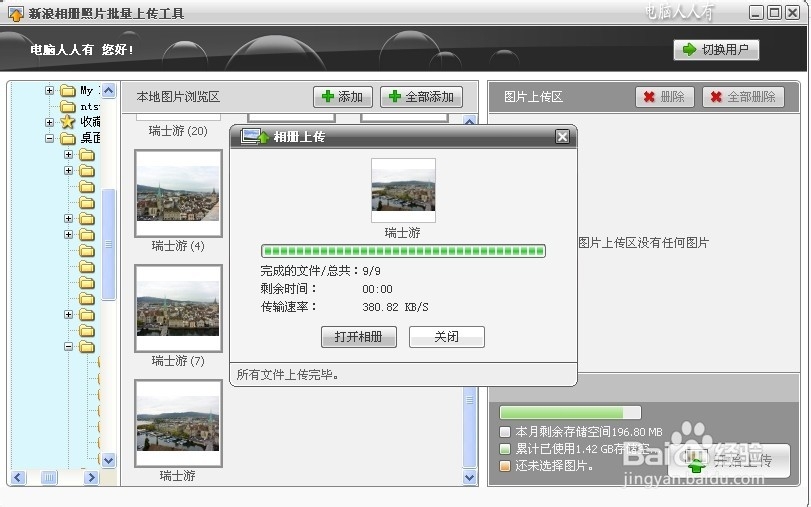Screen dimensions: 811x507
Task: Click the red X icon on 删除
Action: point(649,97)
